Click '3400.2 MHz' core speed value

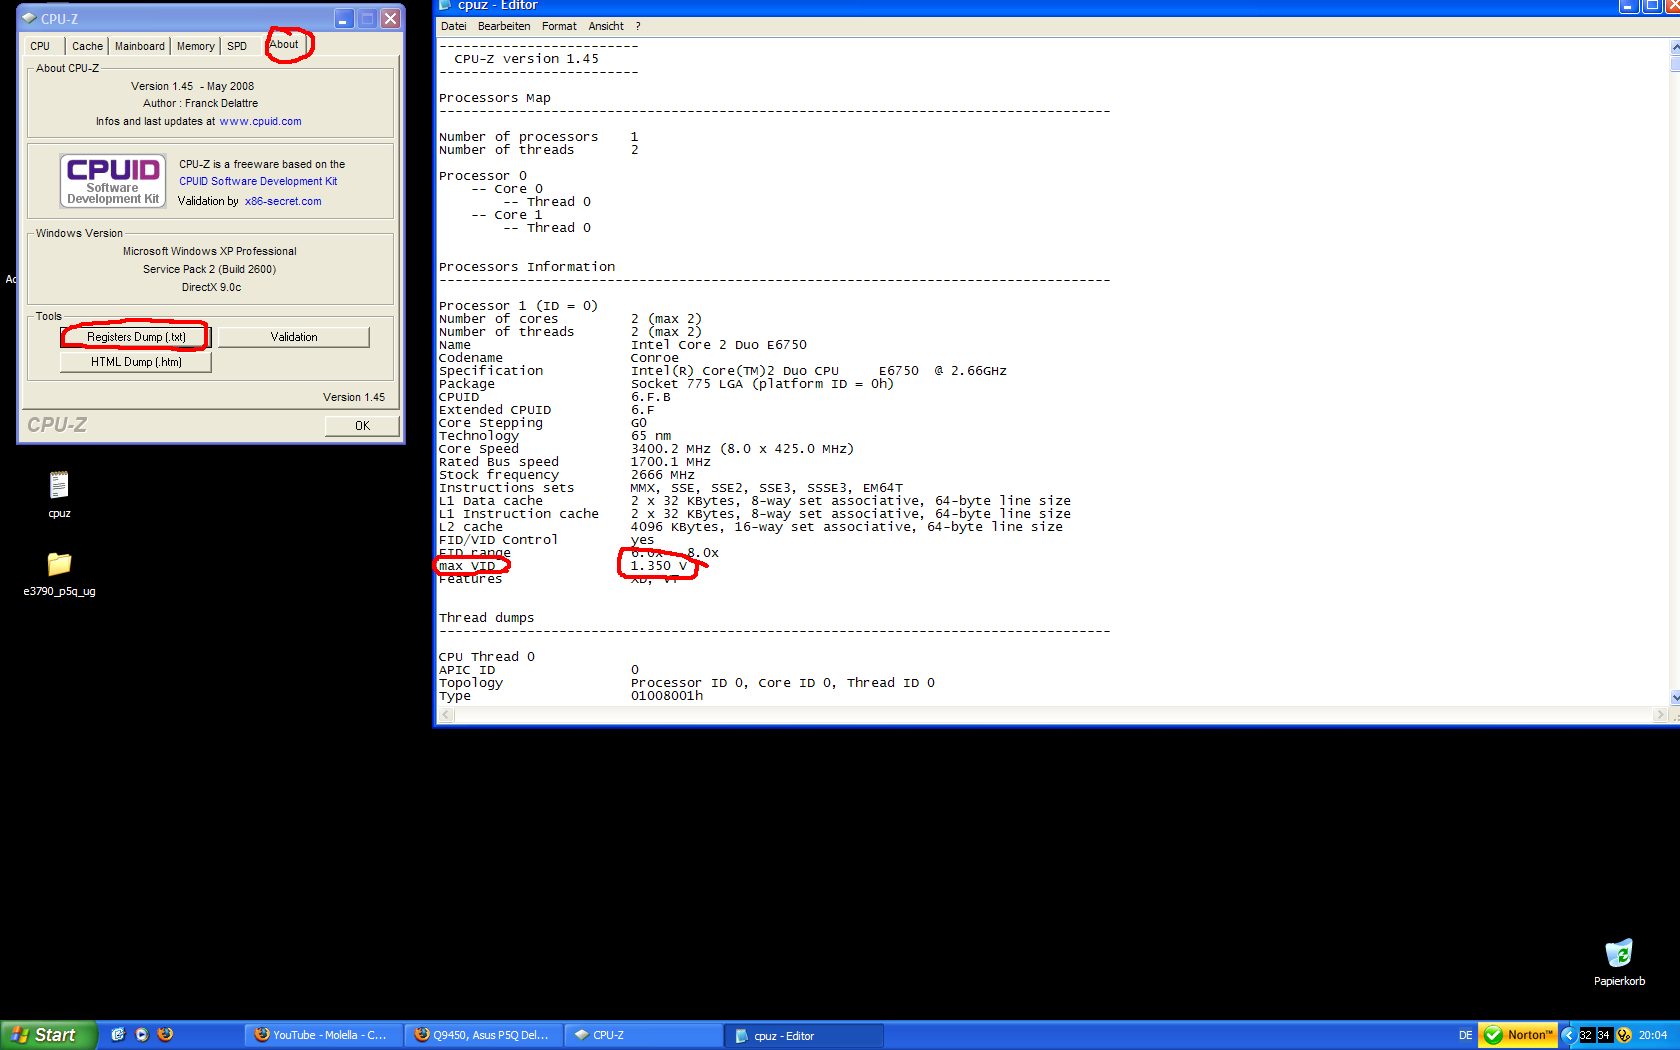click(671, 449)
